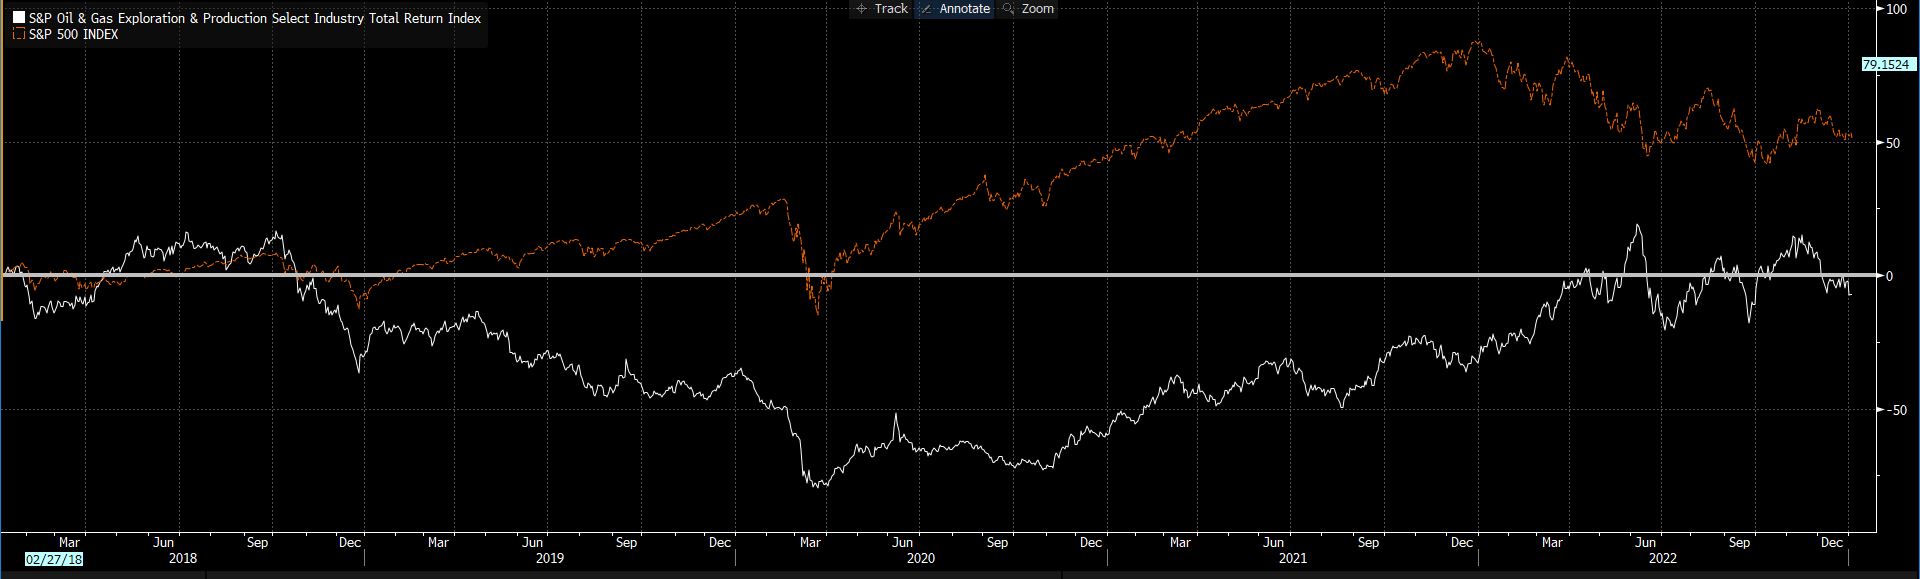Click the 100 level arrow on y-axis

1881,10
